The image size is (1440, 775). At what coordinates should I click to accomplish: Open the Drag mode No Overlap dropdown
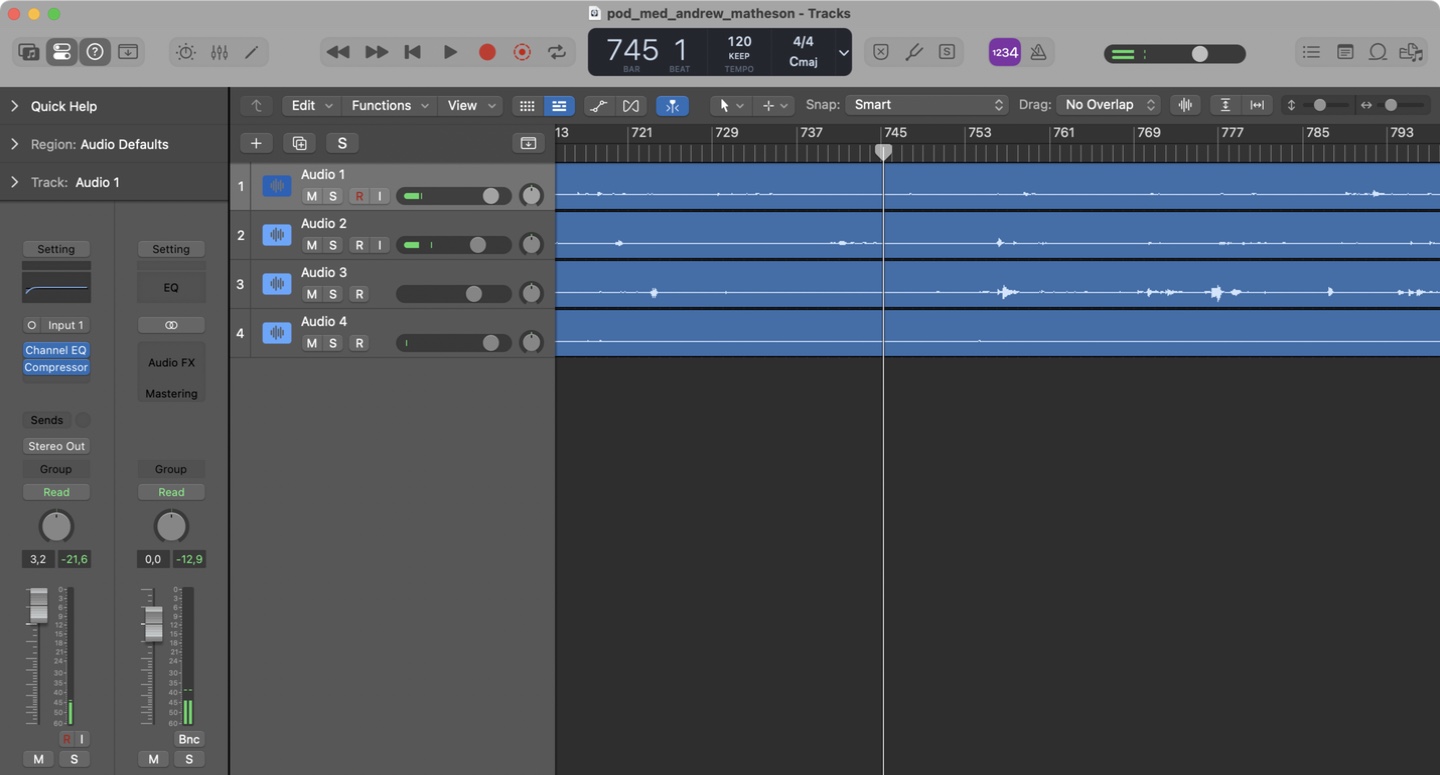(x=1110, y=105)
